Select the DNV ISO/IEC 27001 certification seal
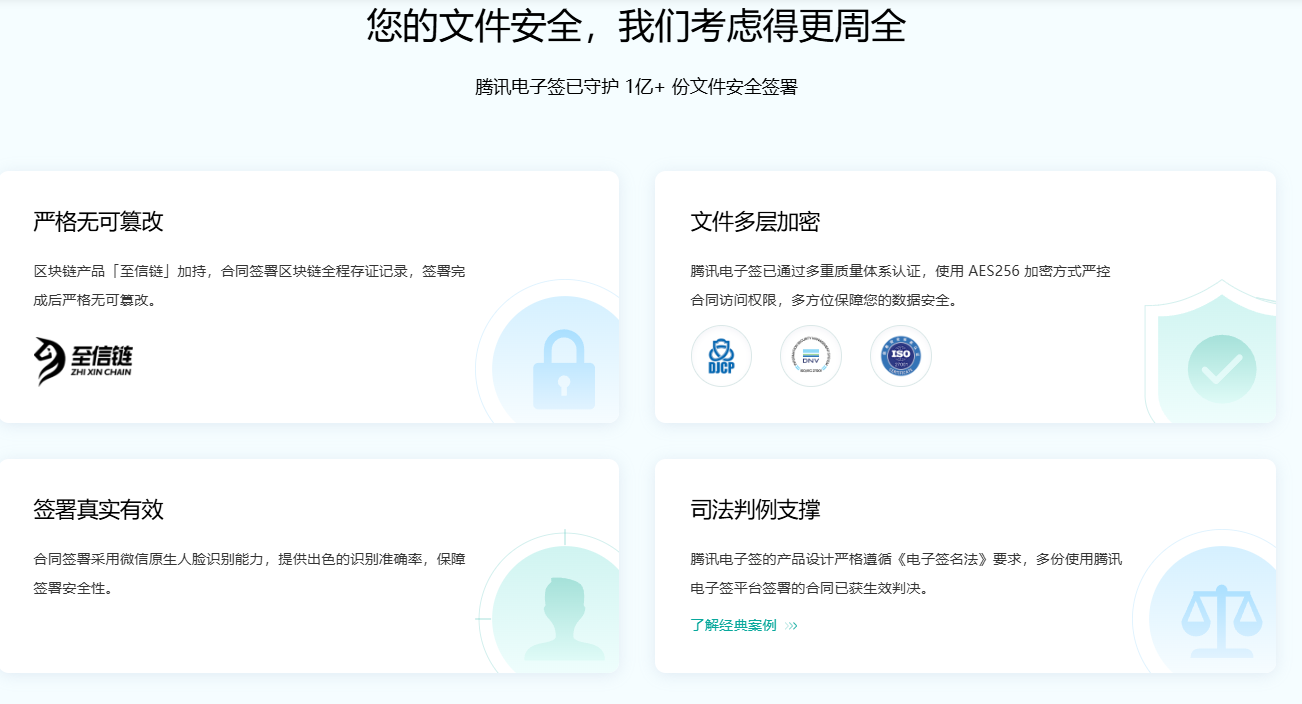The height and width of the screenshot is (704, 1302). (x=811, y=356)
